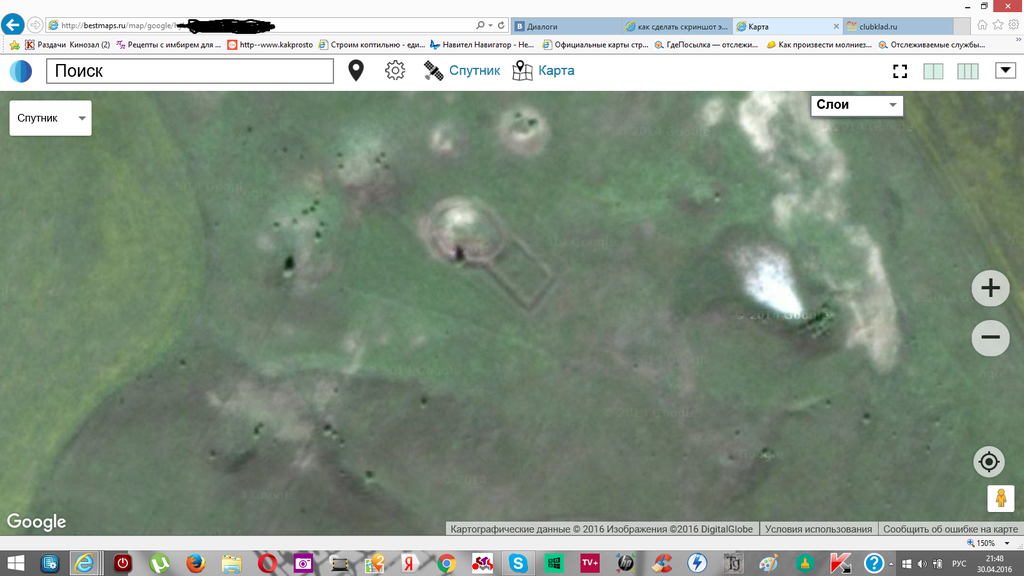The width and height of the screenshot is (1024, 576).
Task: Show hidden tray icons arrow
Action: pos(891,564)
